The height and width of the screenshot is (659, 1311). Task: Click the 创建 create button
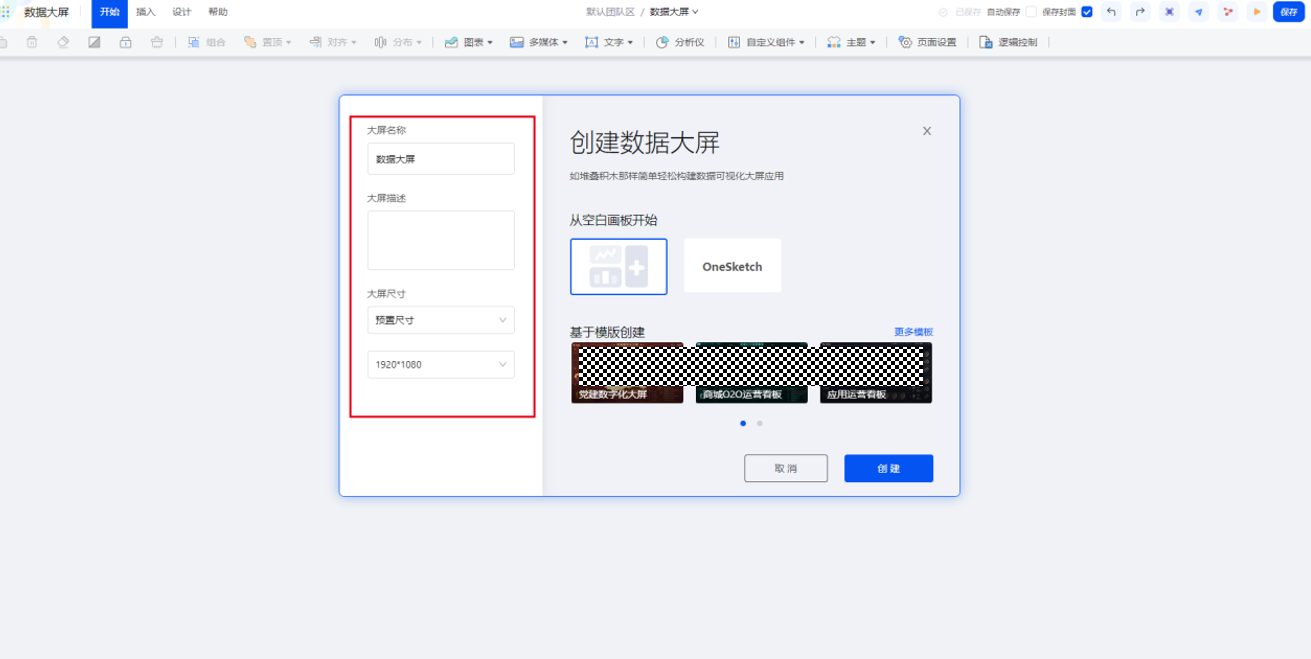tap(889, 469)
